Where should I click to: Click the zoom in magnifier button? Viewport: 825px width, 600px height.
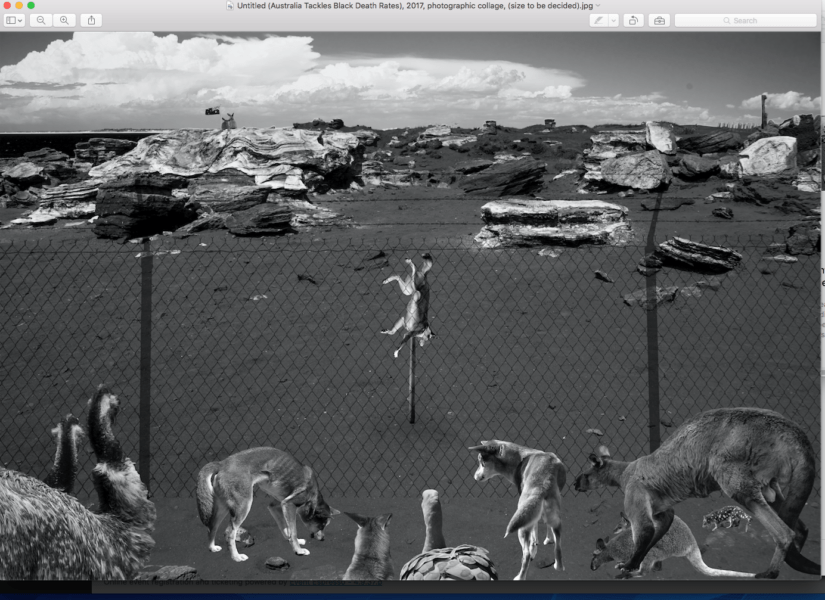[x=64, y=20]
